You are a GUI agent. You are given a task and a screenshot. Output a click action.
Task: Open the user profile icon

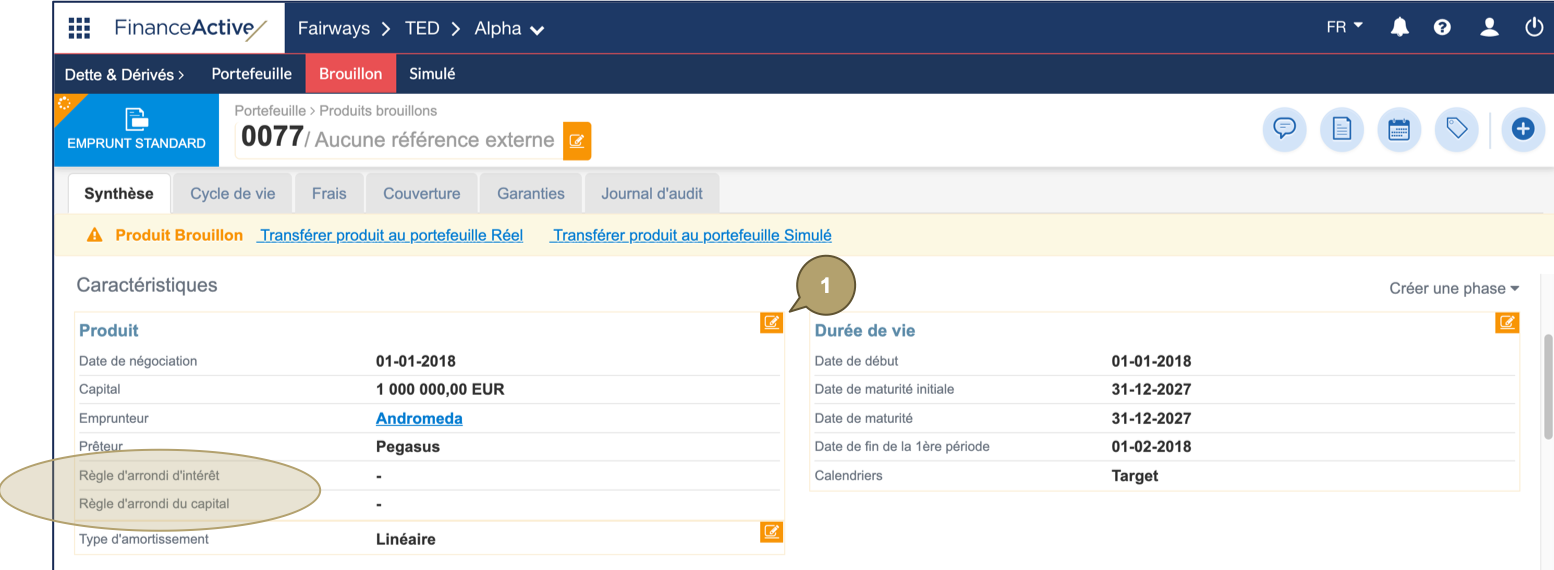1489,28
